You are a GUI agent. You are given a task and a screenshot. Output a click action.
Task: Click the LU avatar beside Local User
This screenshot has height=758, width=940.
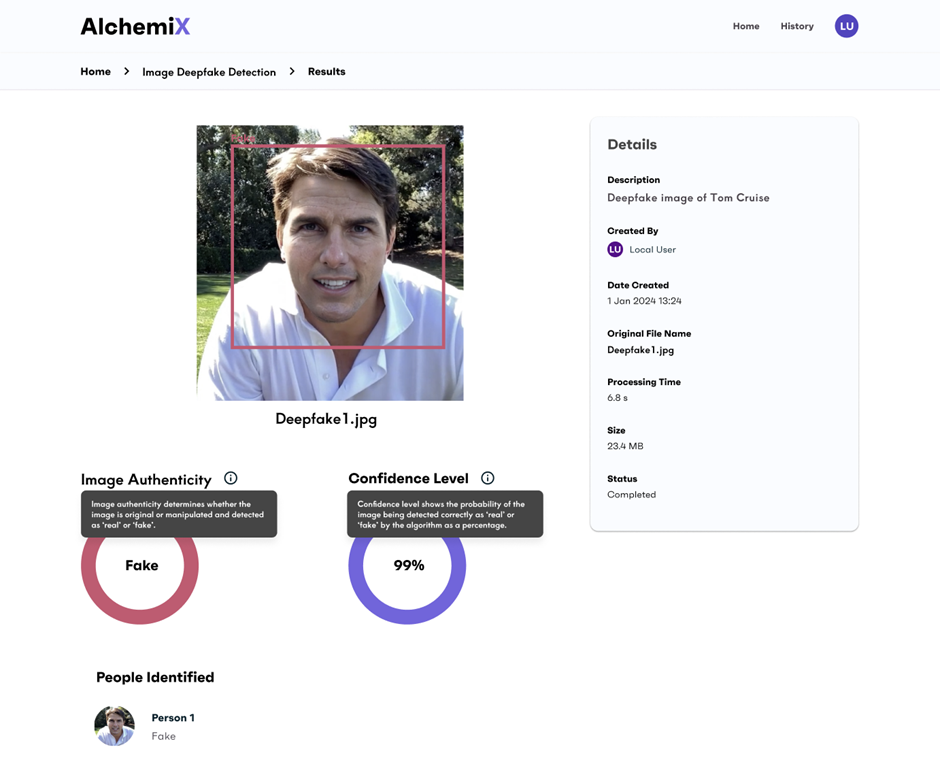pos(615,249)
